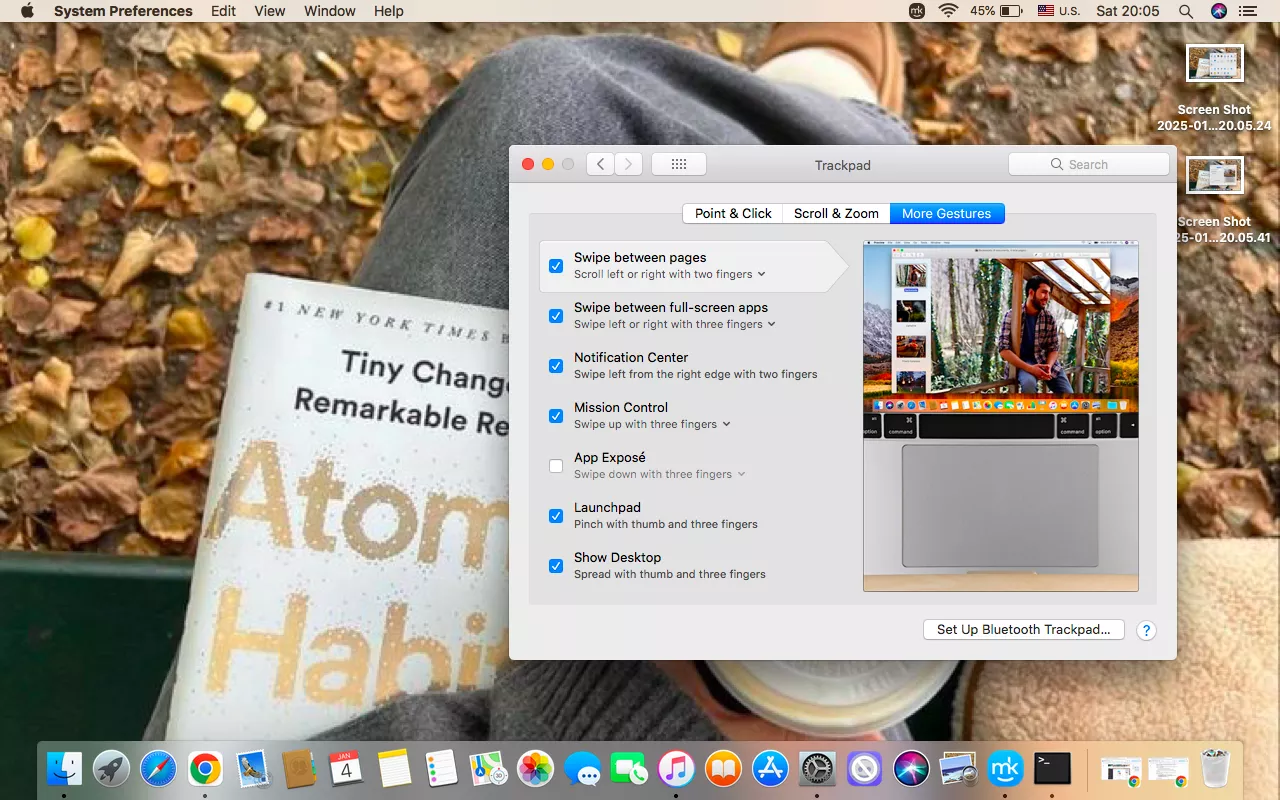This screenshot has width=1280, height=800.
Task: Open the Photos app in Dock
Action: 535,769
